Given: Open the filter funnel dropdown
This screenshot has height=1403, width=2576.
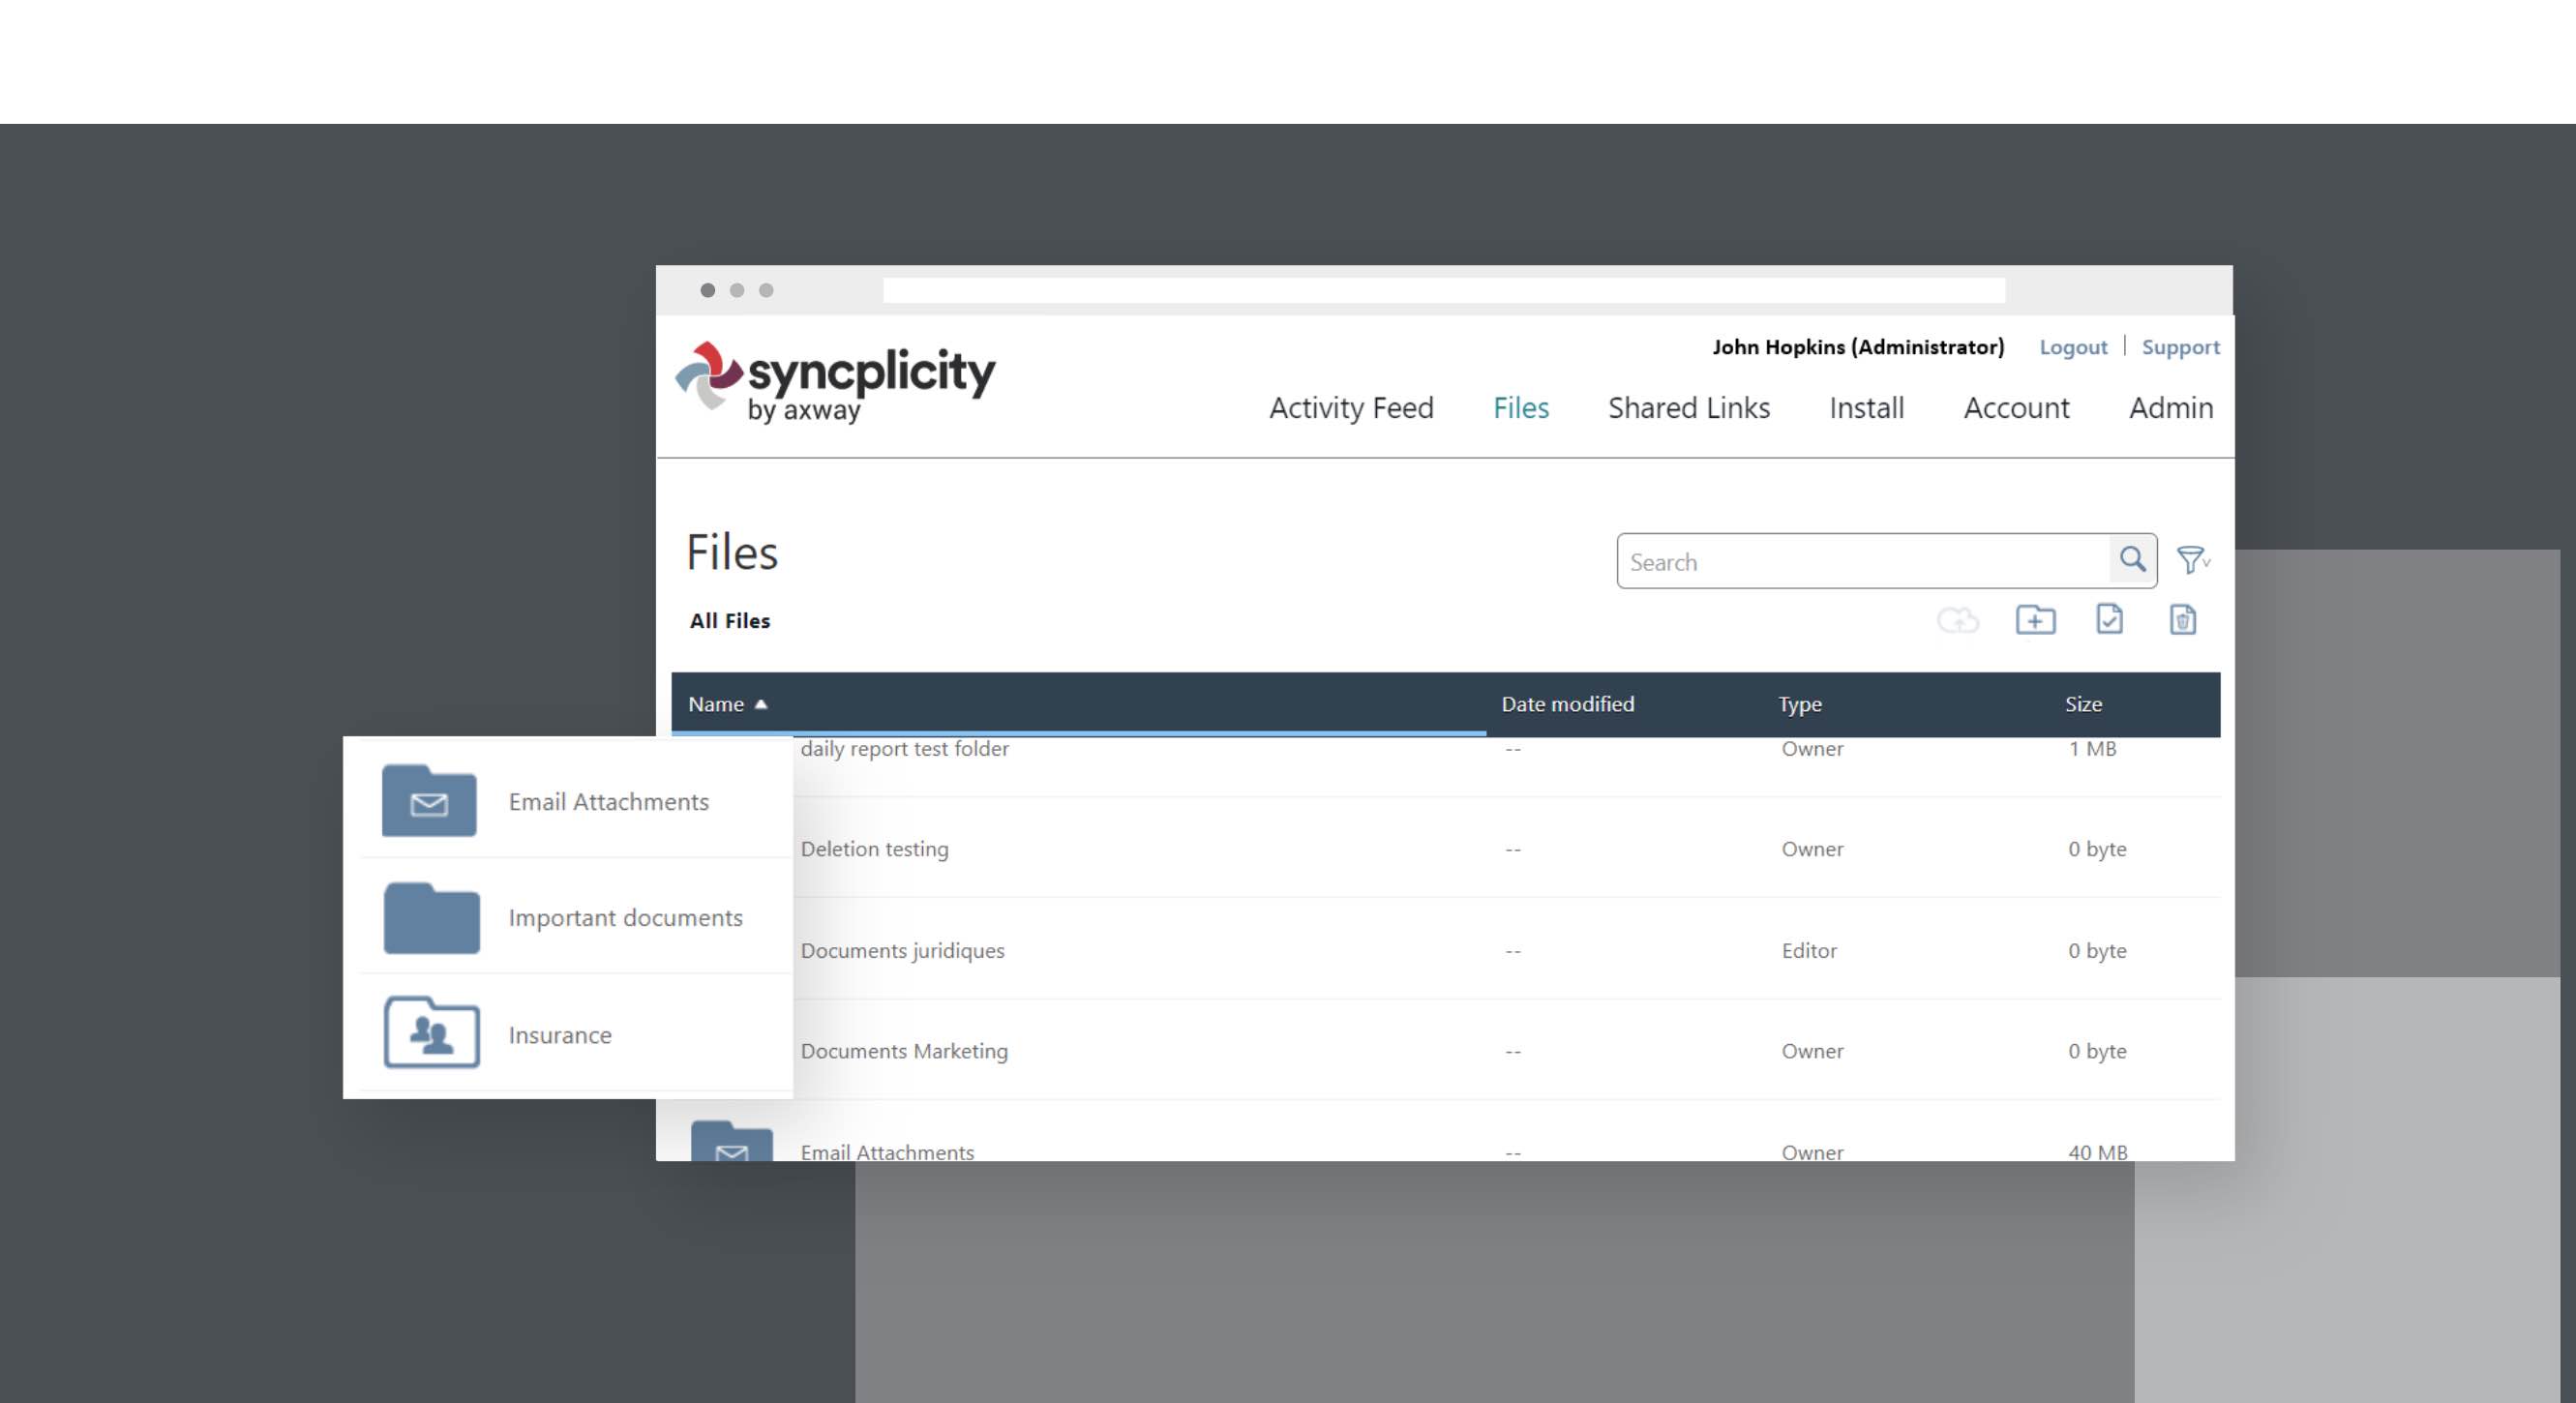Looking at the screenshot, I should point(2193,560).
